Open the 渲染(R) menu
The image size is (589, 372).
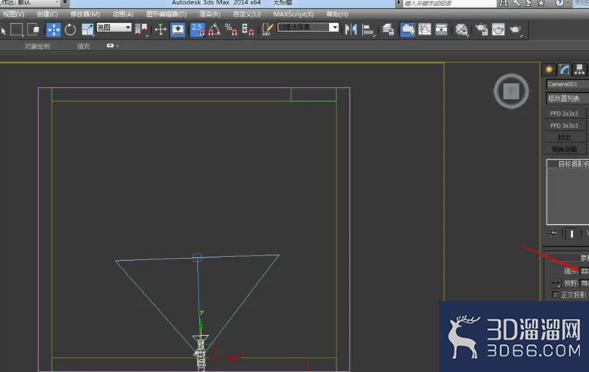(210, 14)
